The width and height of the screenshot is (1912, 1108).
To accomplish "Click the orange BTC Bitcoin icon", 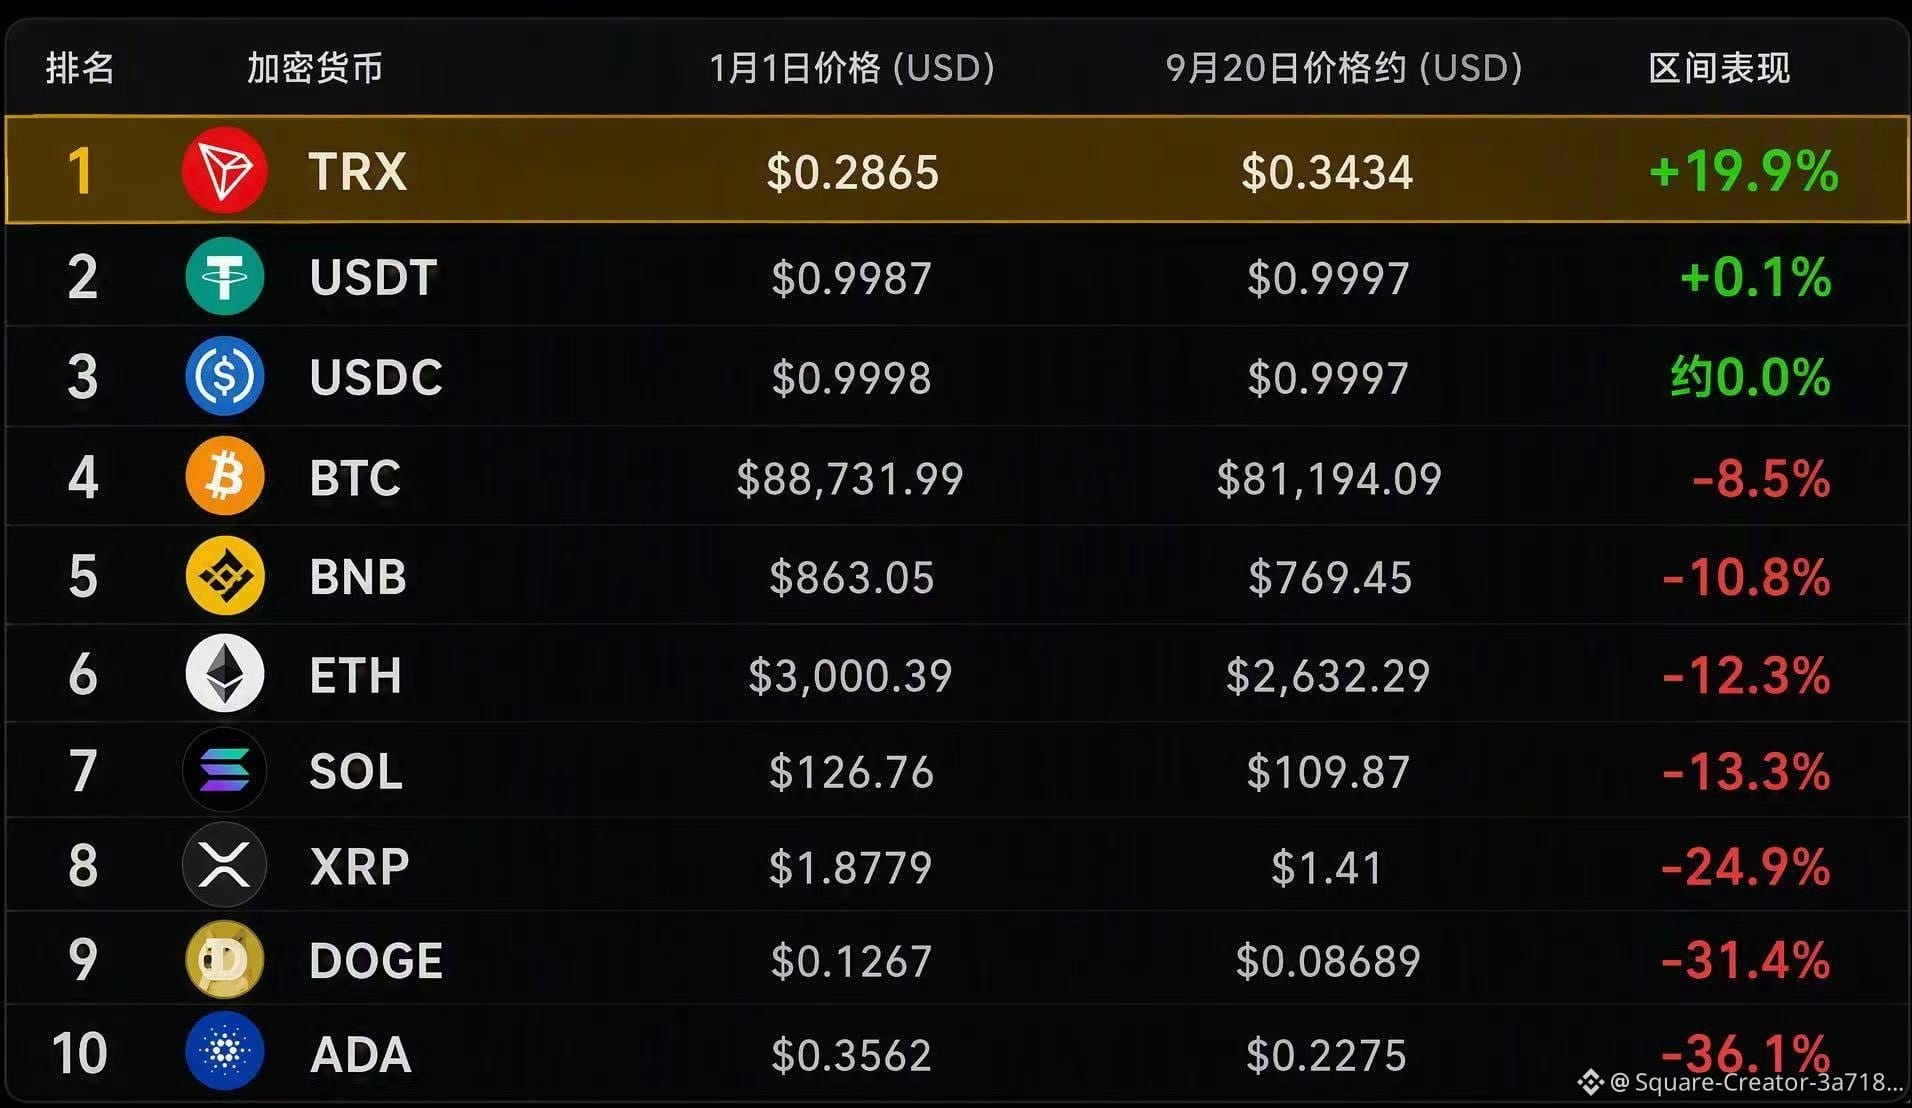I will [225, 476].
